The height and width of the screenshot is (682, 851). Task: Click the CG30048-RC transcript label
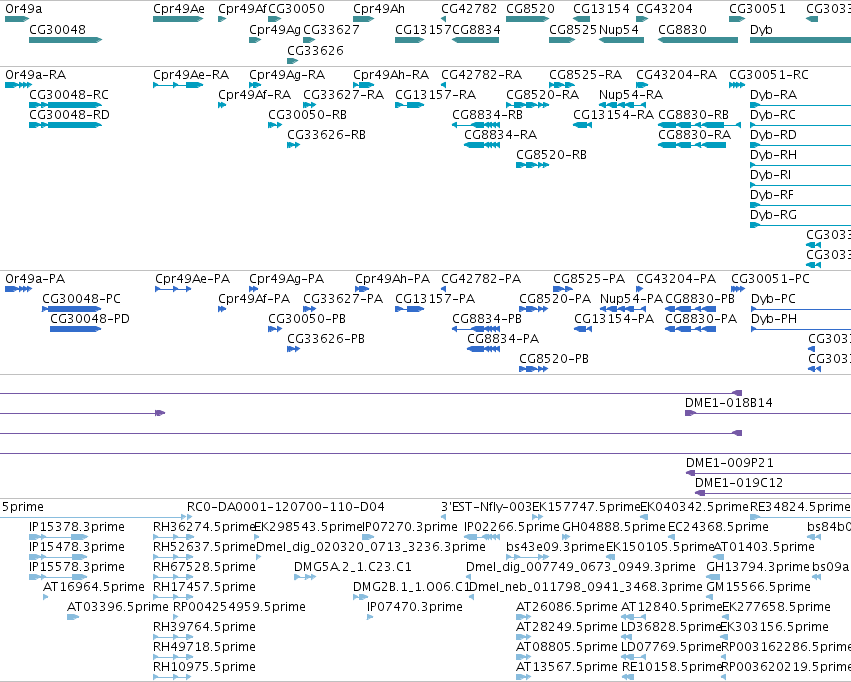tap(69, 94)
